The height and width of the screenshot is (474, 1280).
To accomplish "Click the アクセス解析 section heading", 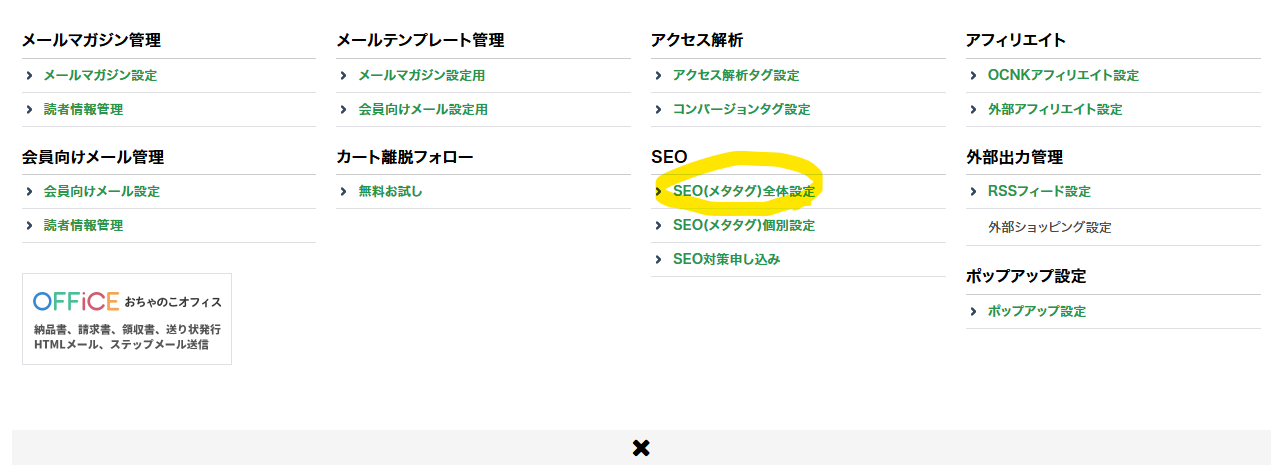I will 697,40.
